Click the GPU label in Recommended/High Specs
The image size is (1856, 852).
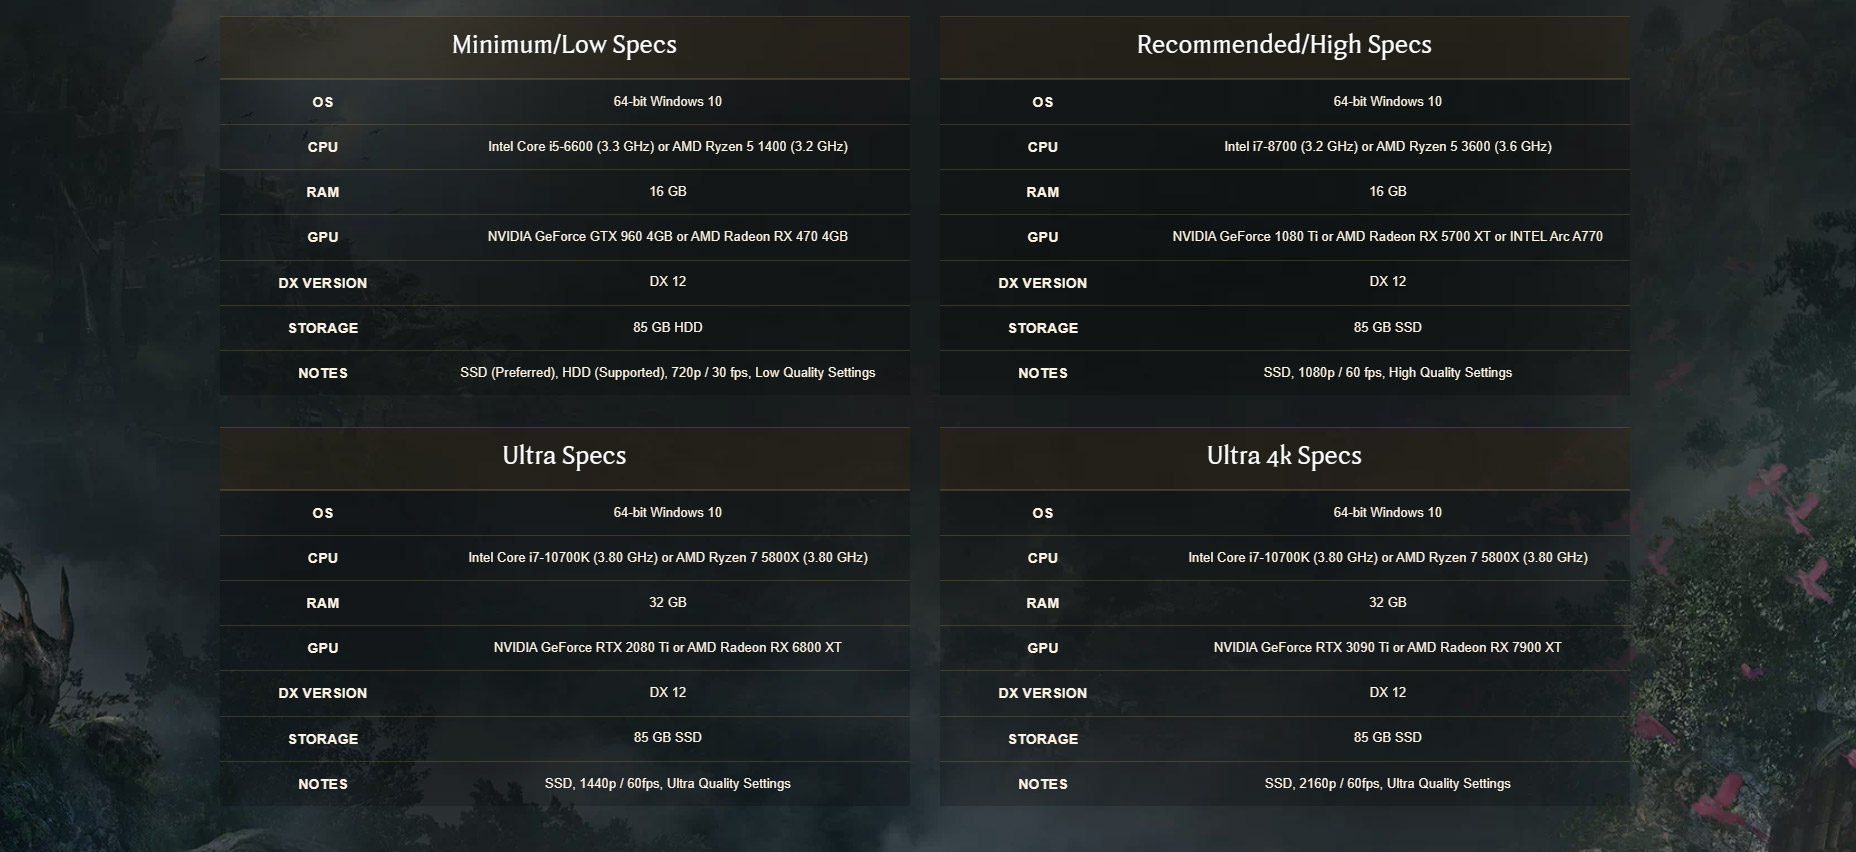coord(1042,237)
